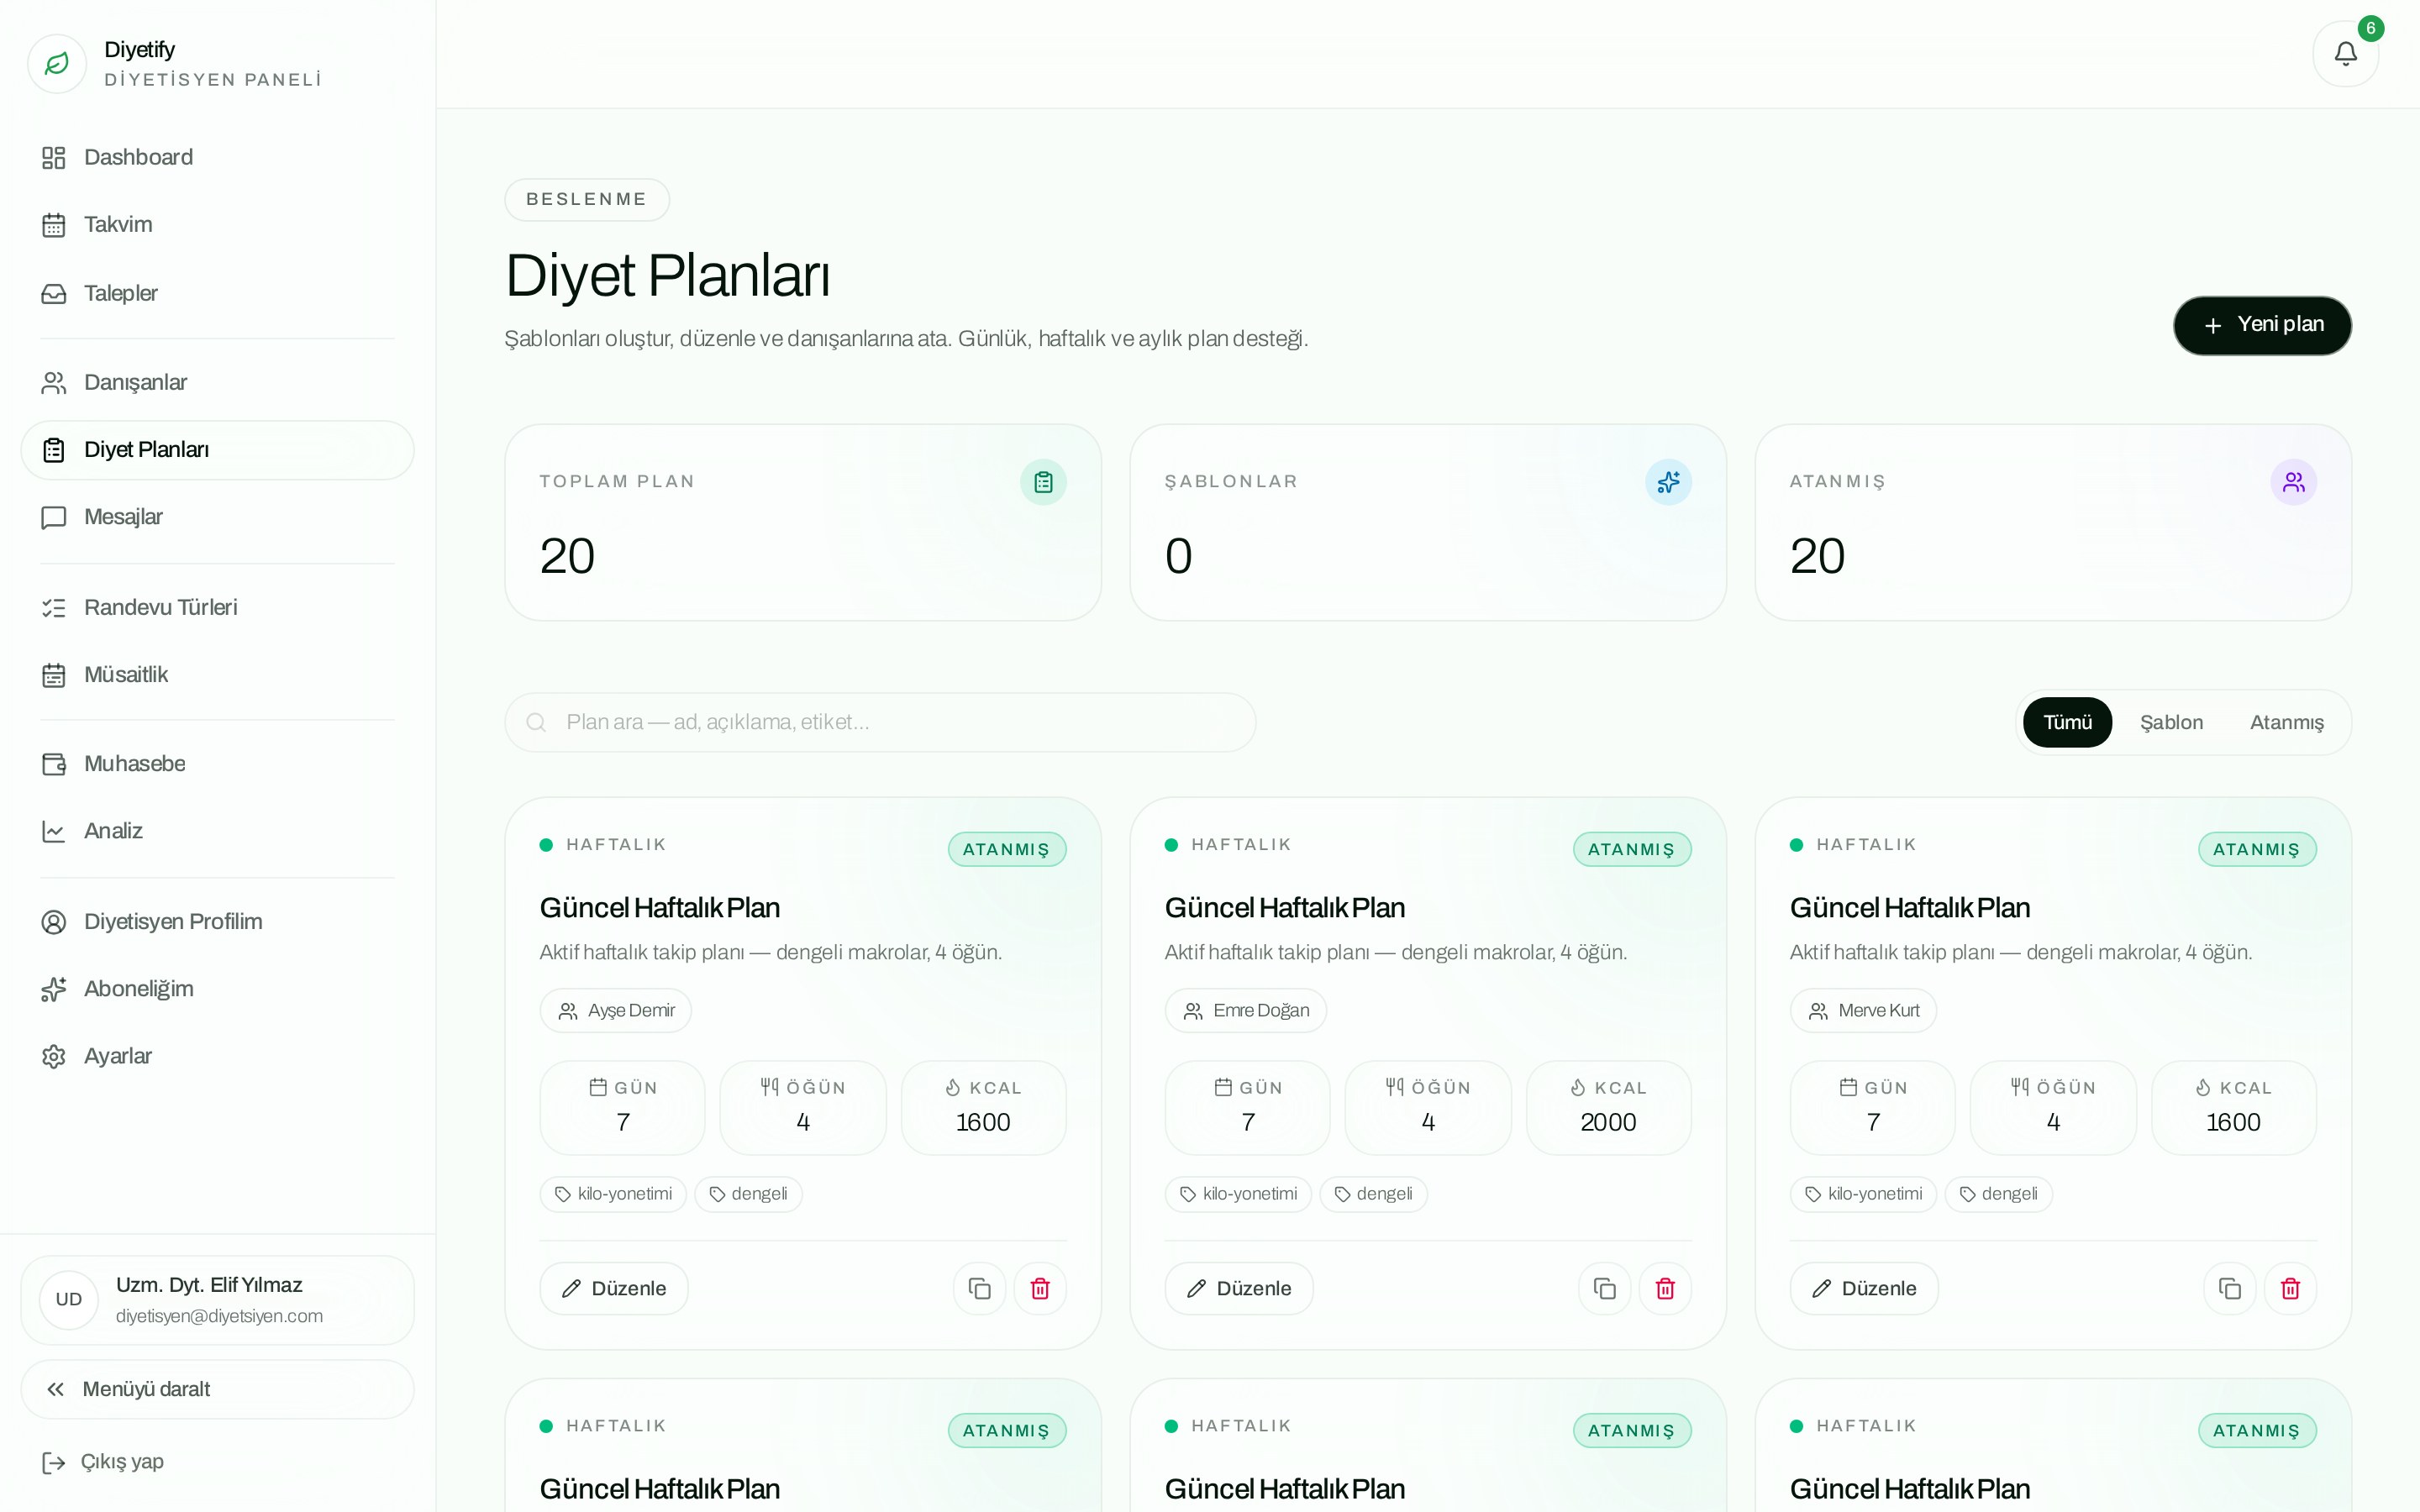The height and width of the screenshot is (1512, 2420).
Task: Click the Talepler inbox icon
Action: 54,294
